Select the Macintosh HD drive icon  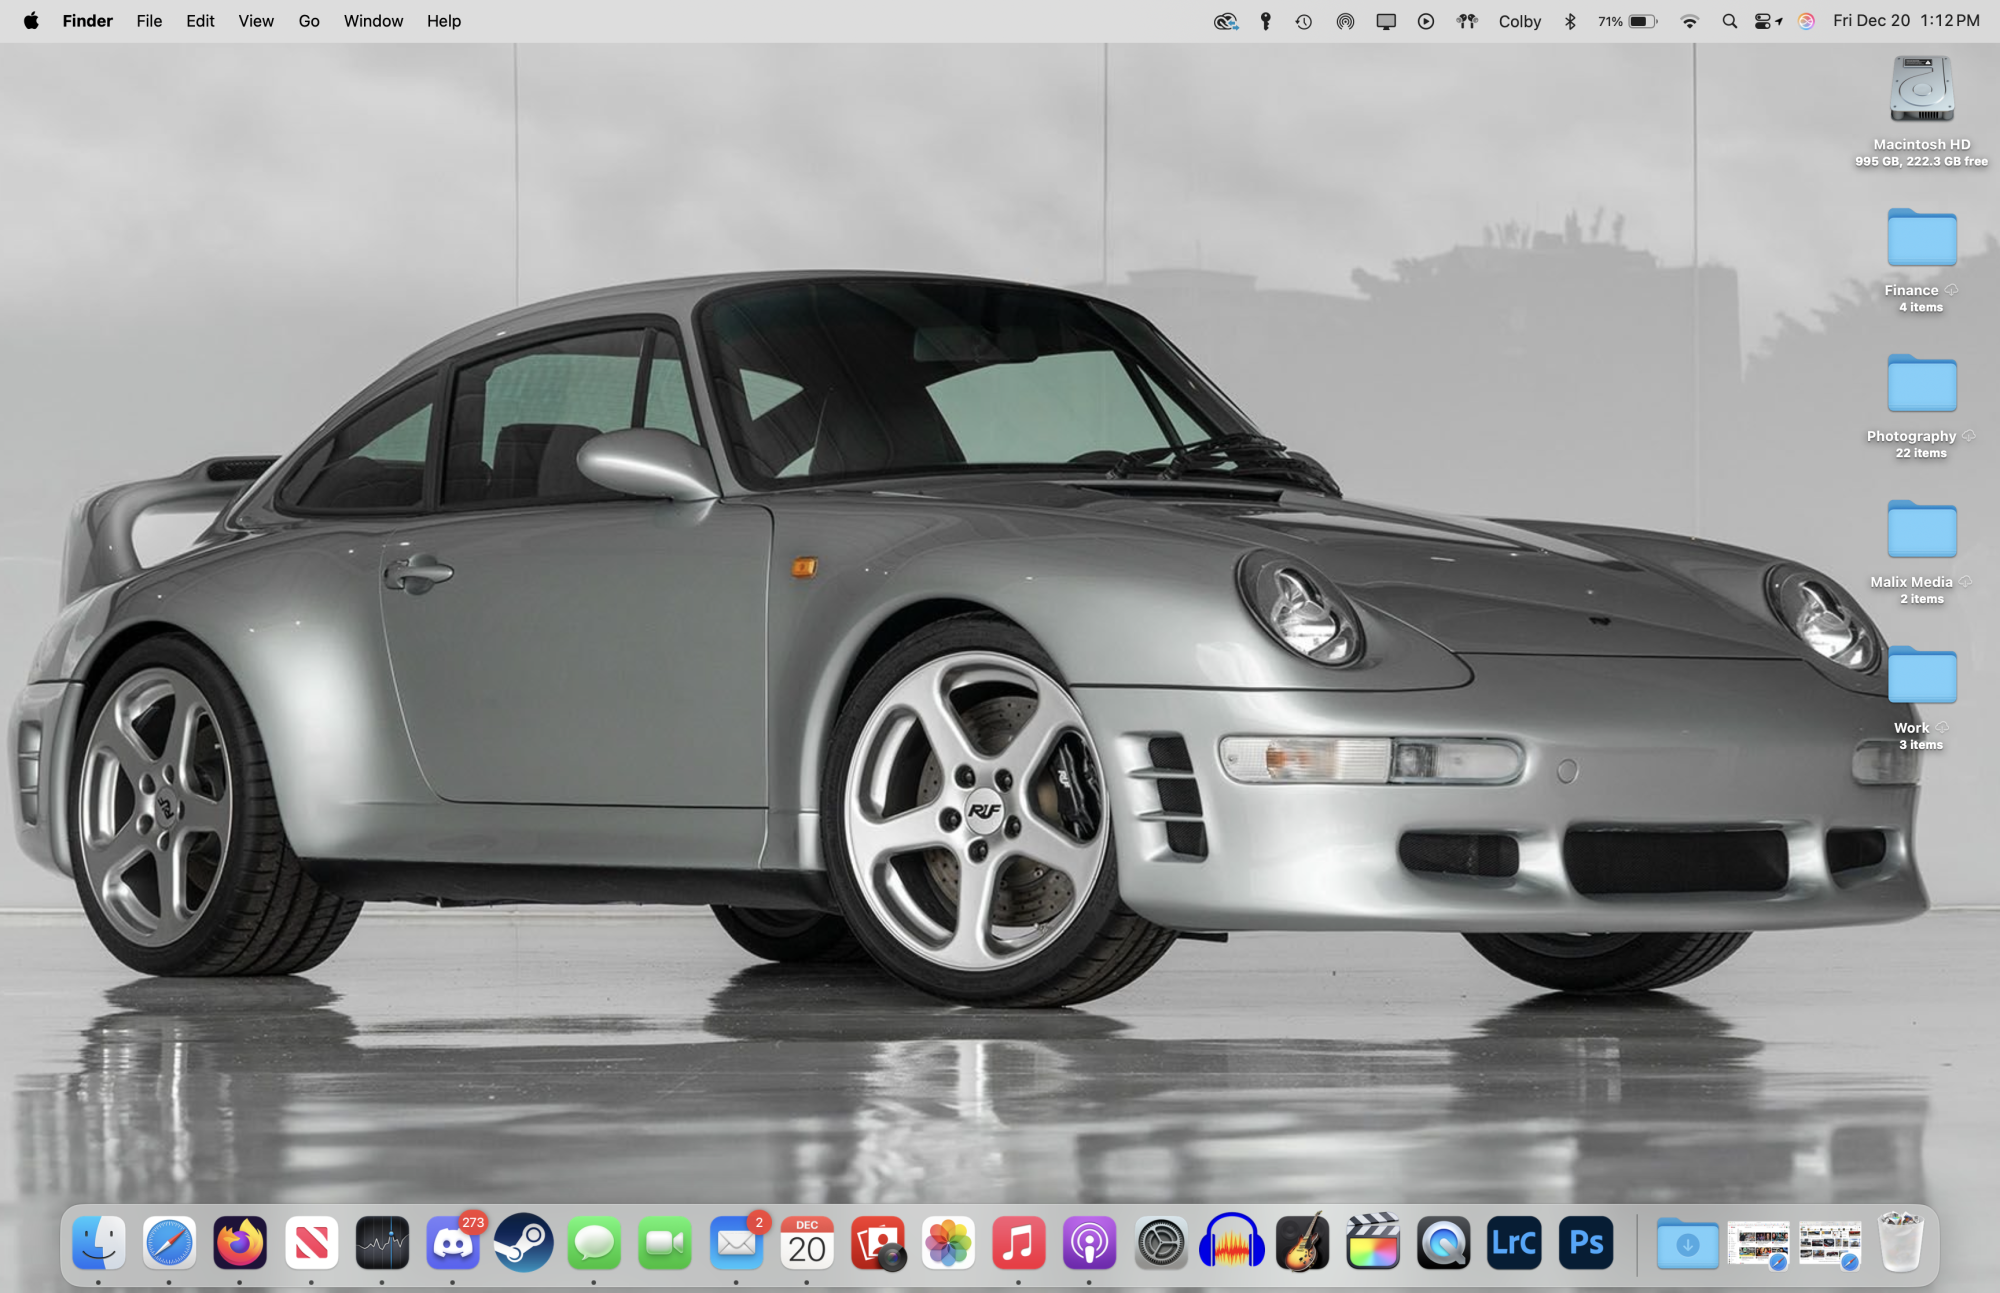coord(1921,90)
